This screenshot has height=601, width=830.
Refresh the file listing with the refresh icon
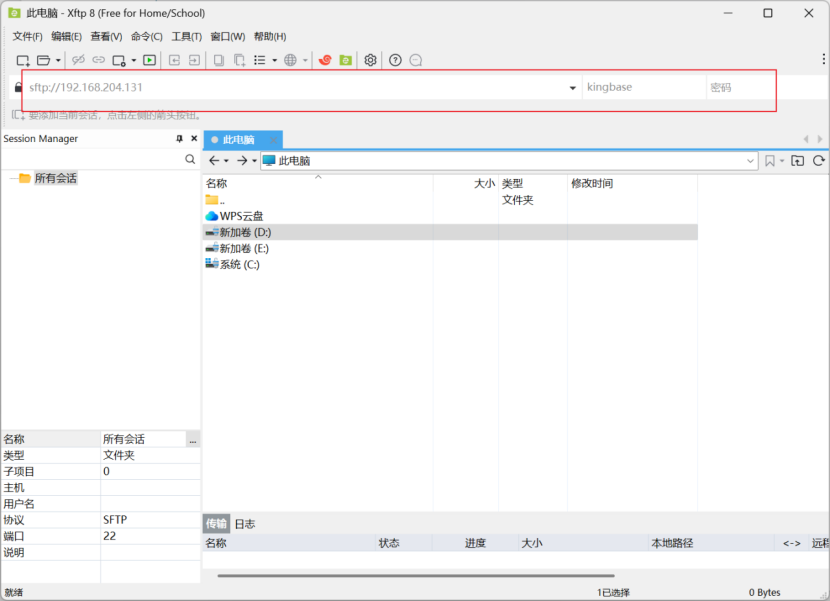click(x=818, y=160)
